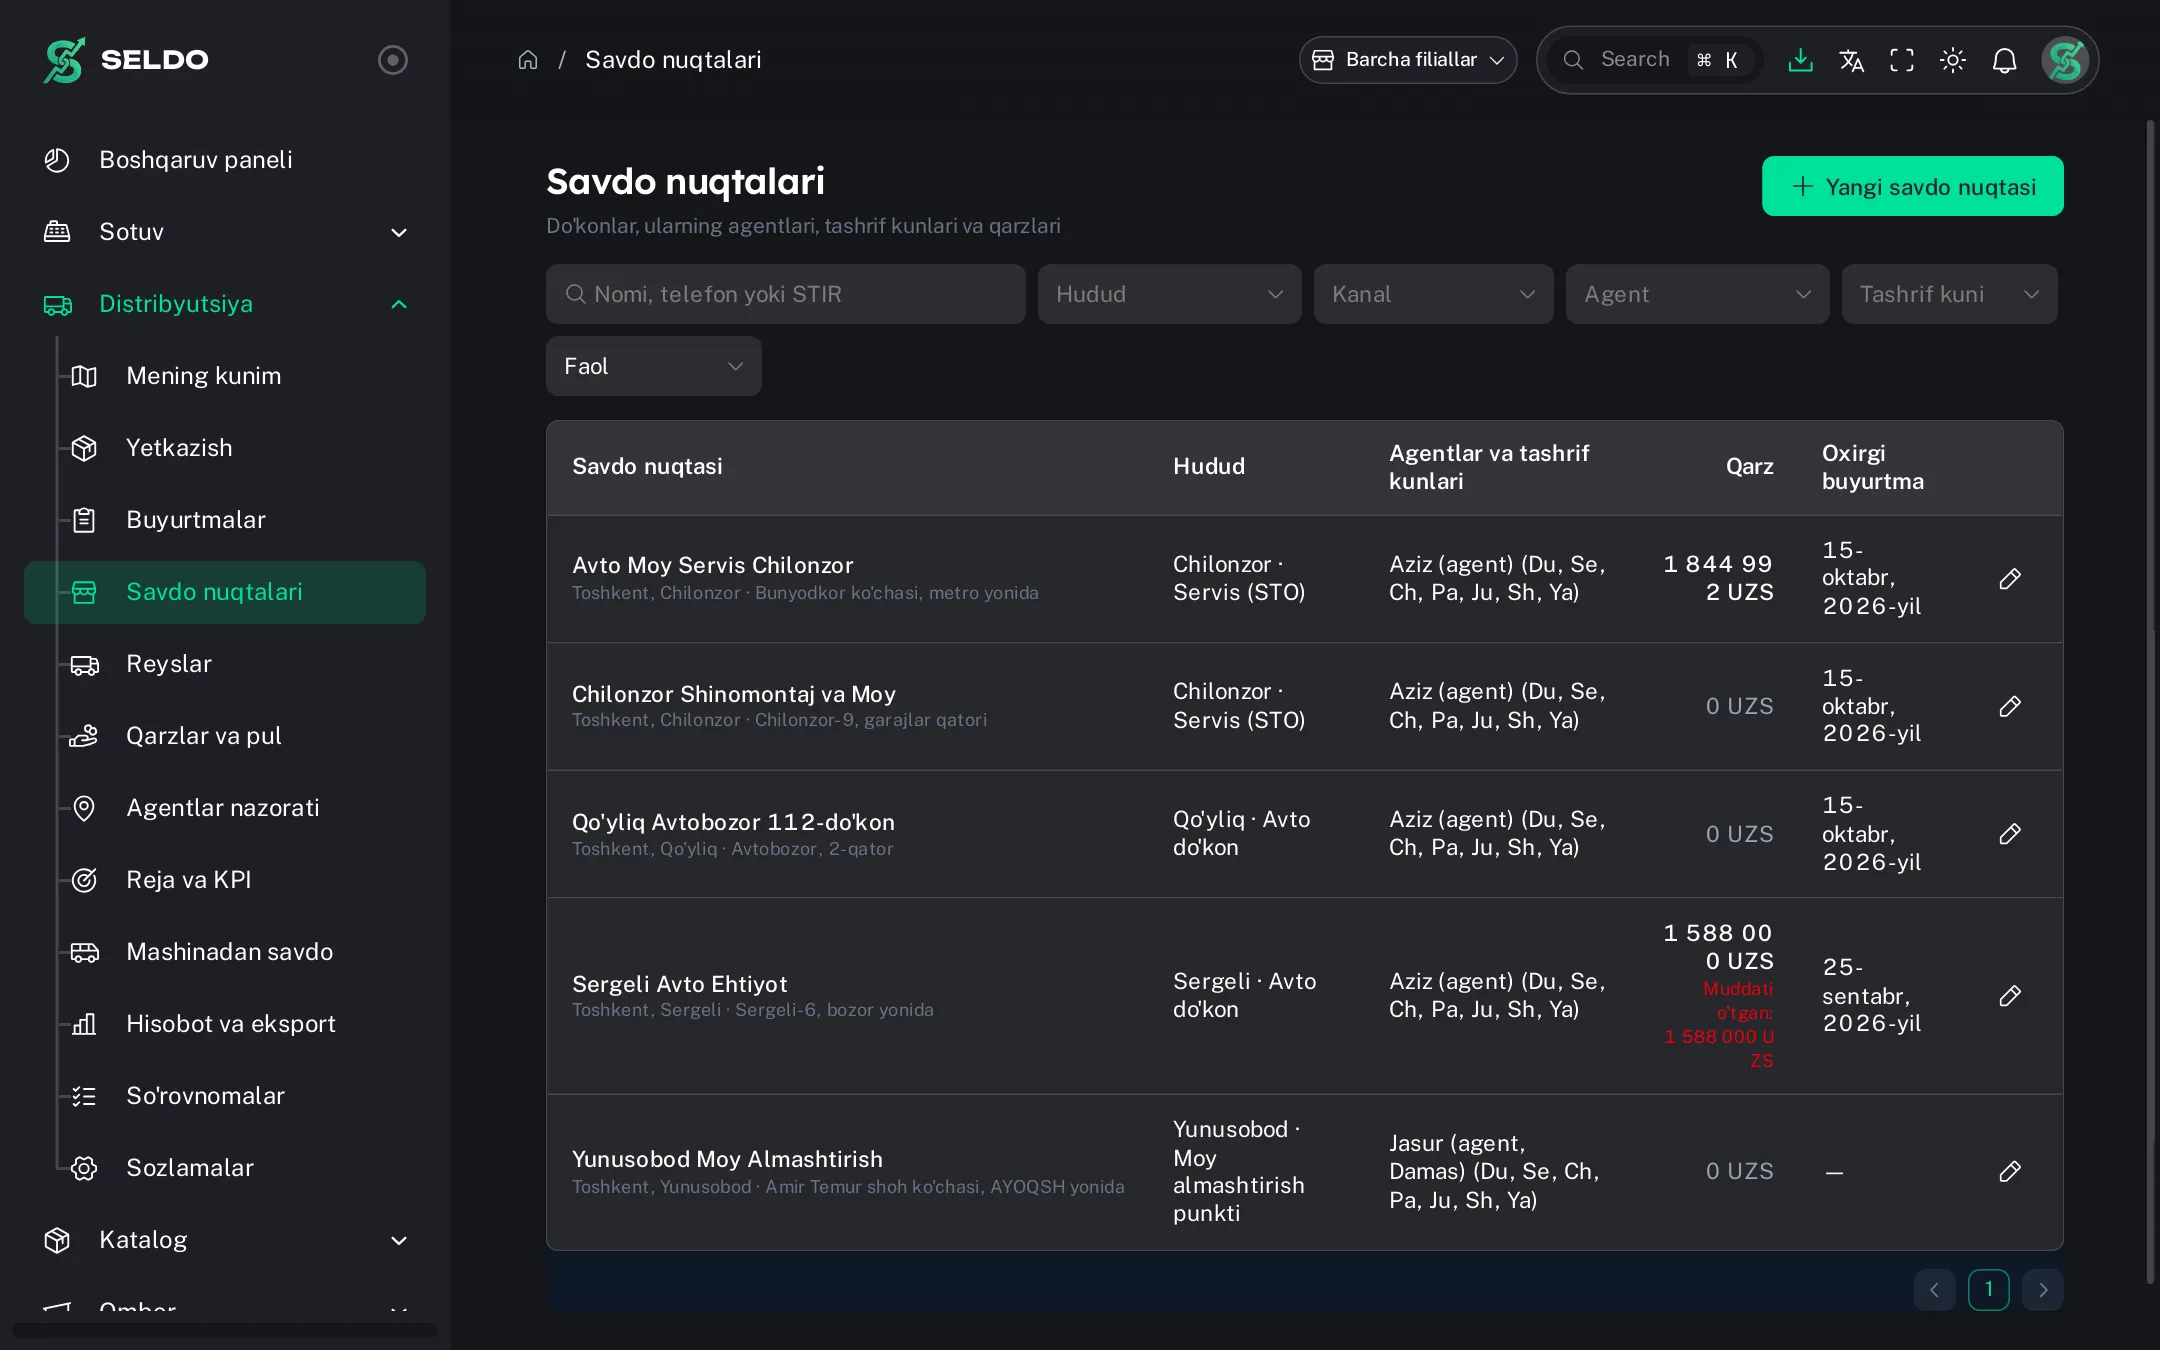Screen dimensions: 2160x1350
Task: Collapse the Distribyutsiya section
Action: (225, 304)
